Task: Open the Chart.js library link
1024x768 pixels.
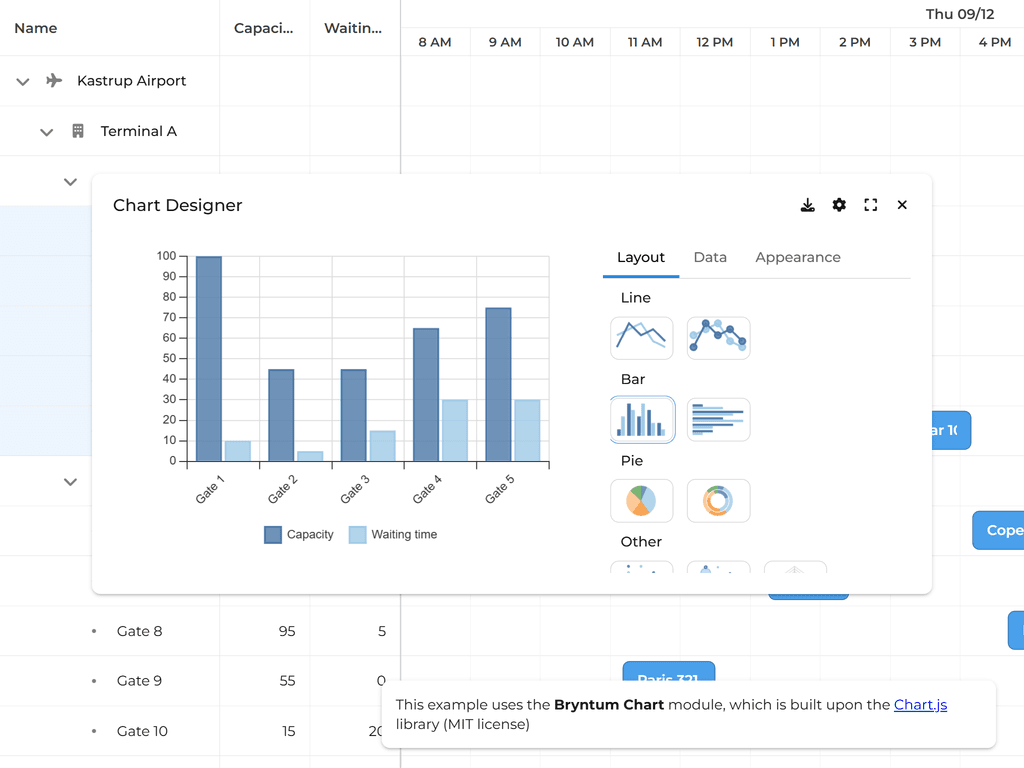Action: (920, 704)
